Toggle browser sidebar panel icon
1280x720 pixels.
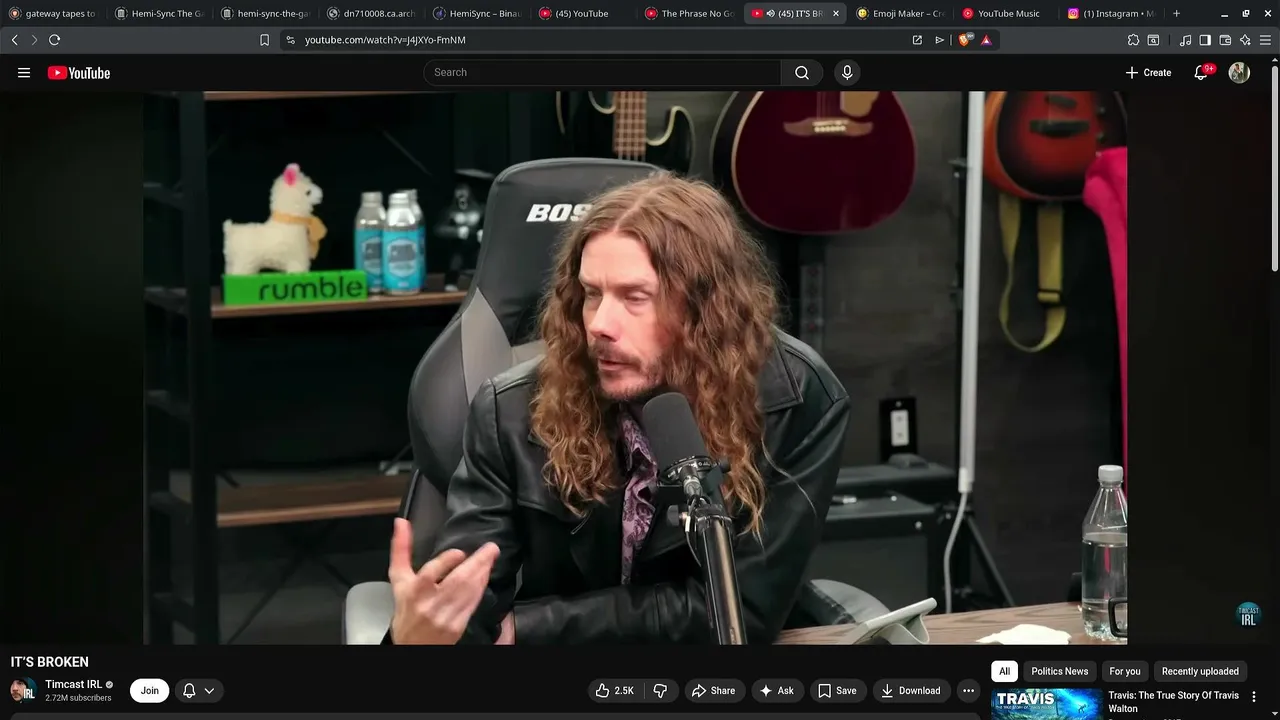(1205, 40)
